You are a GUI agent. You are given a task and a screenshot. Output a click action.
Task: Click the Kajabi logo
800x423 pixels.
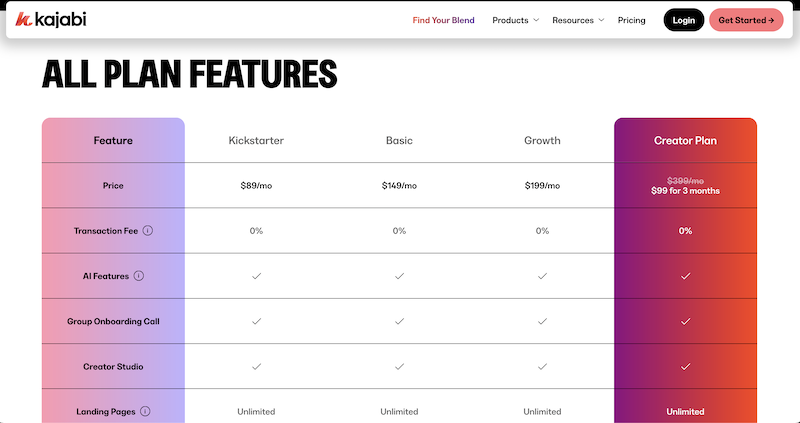[51, 20]
